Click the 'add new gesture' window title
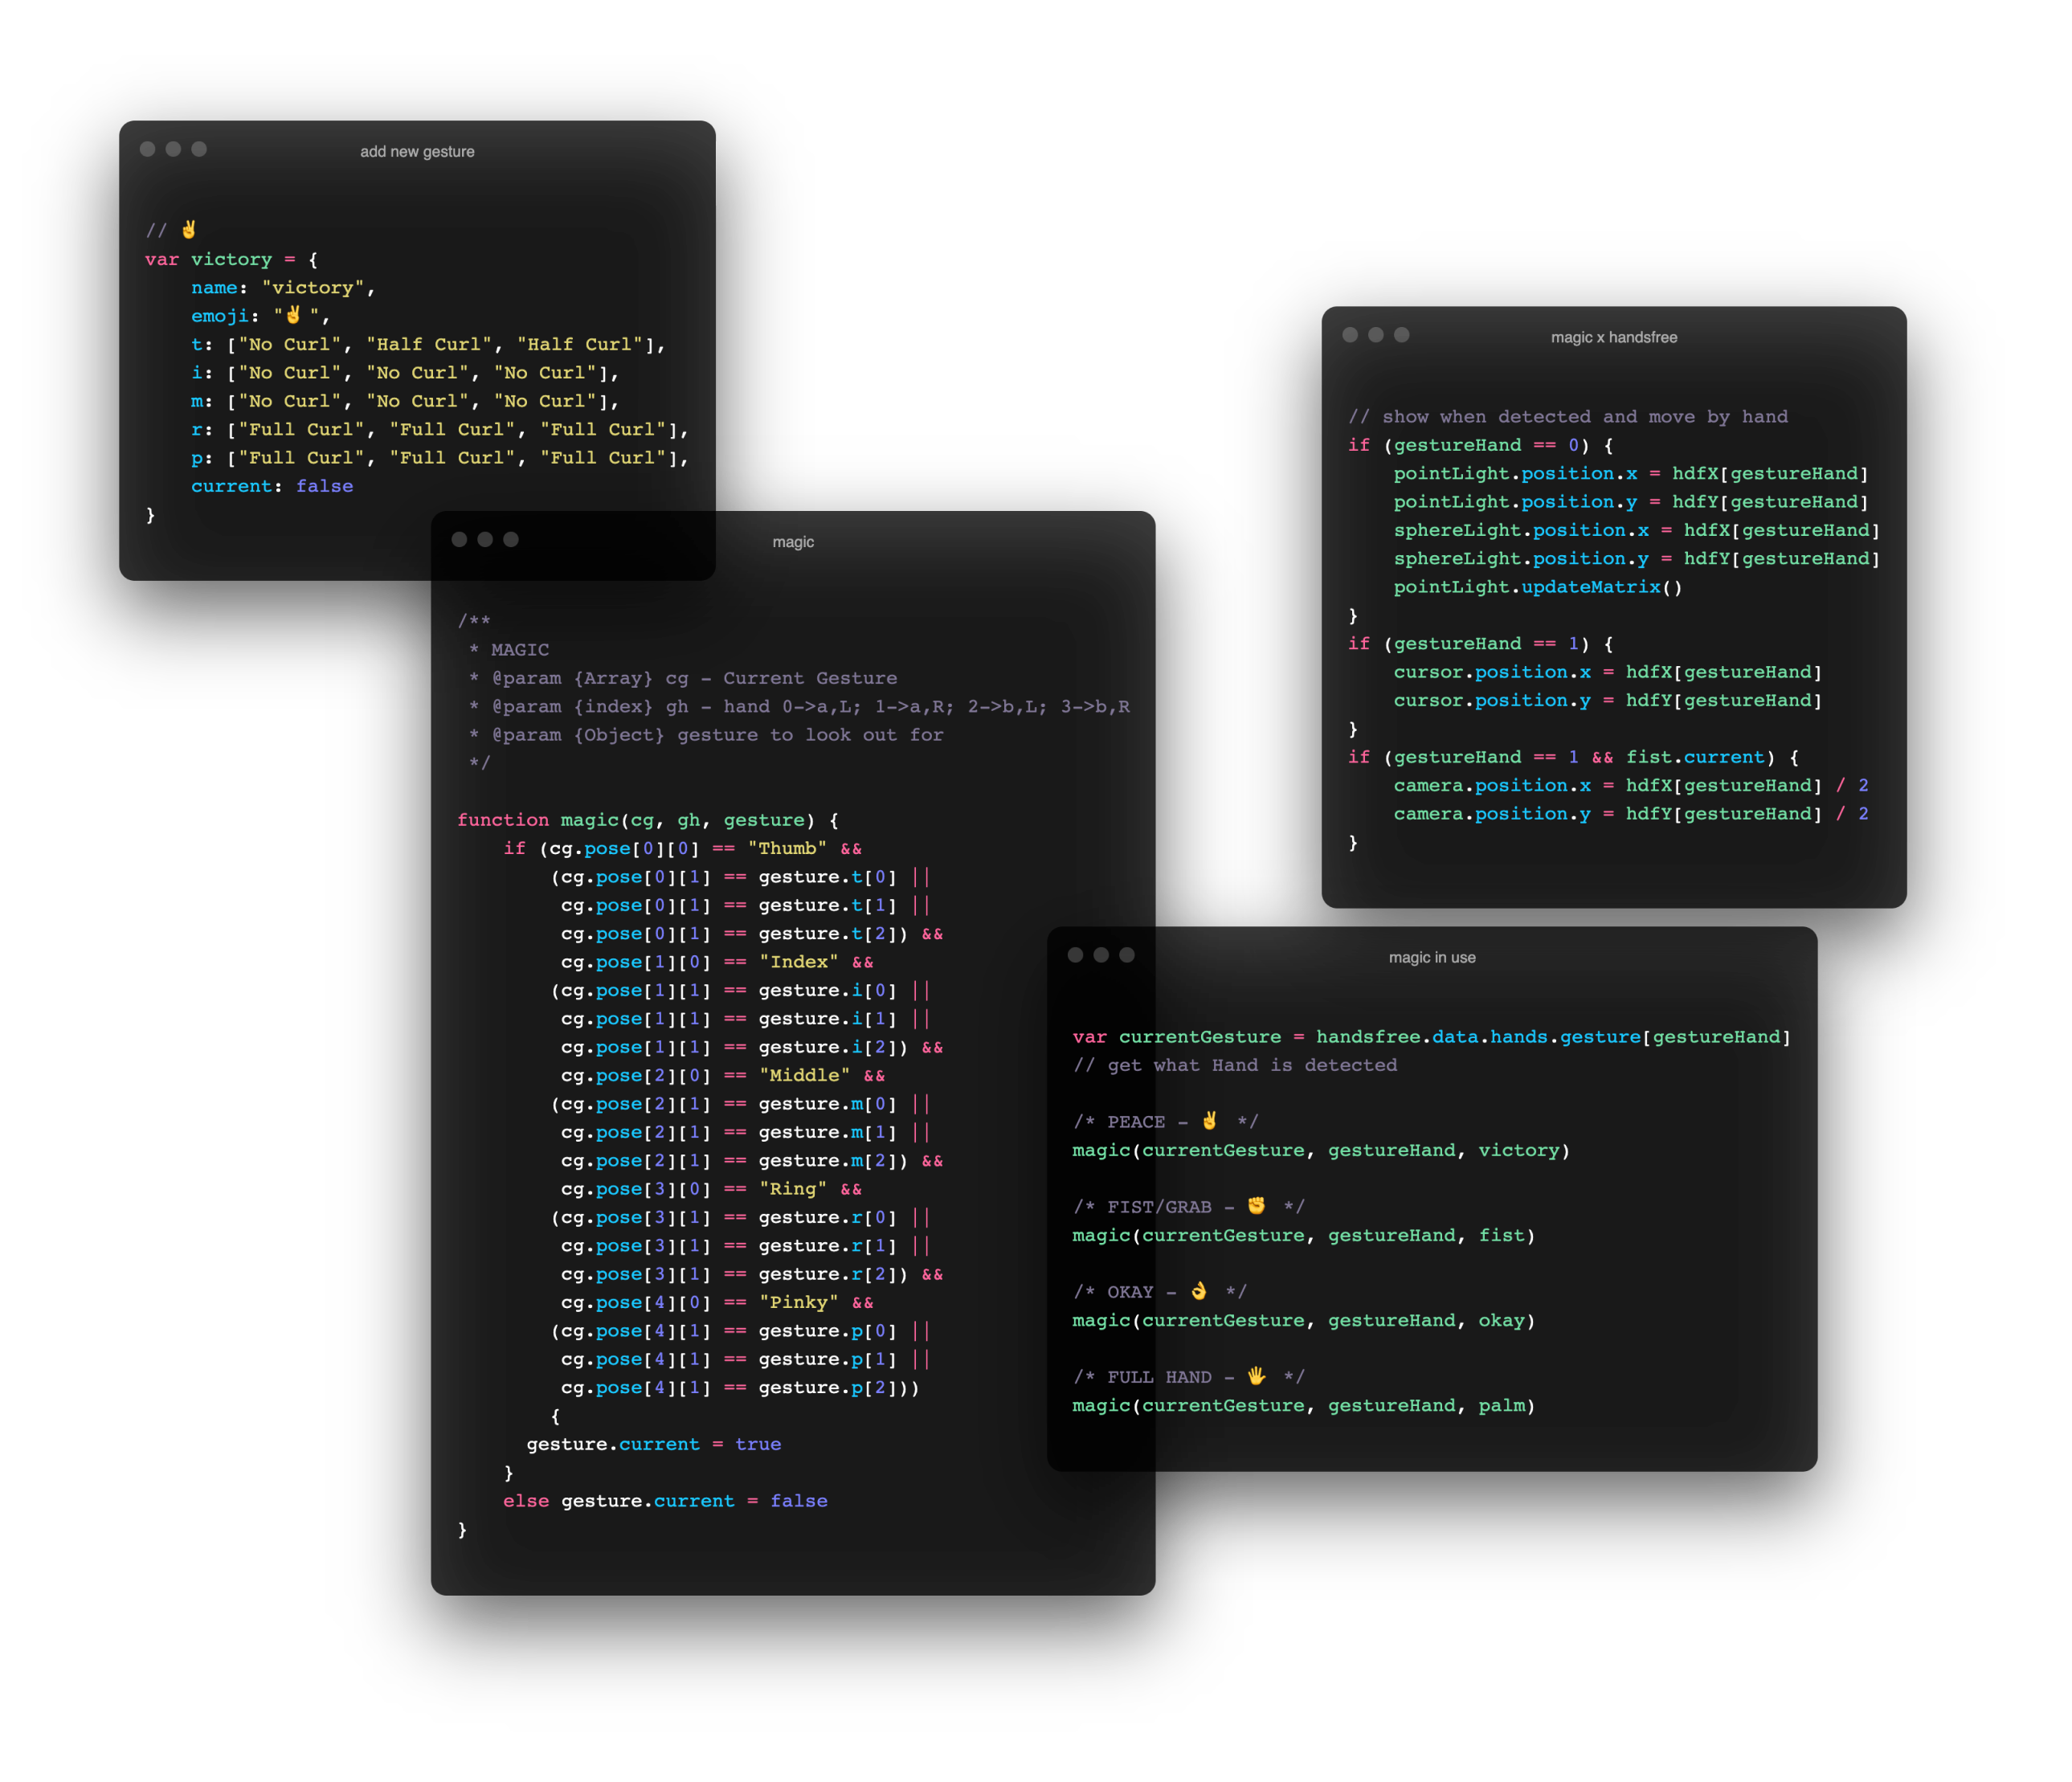Screen dimensions: 2072x1782 click(417, 152)
